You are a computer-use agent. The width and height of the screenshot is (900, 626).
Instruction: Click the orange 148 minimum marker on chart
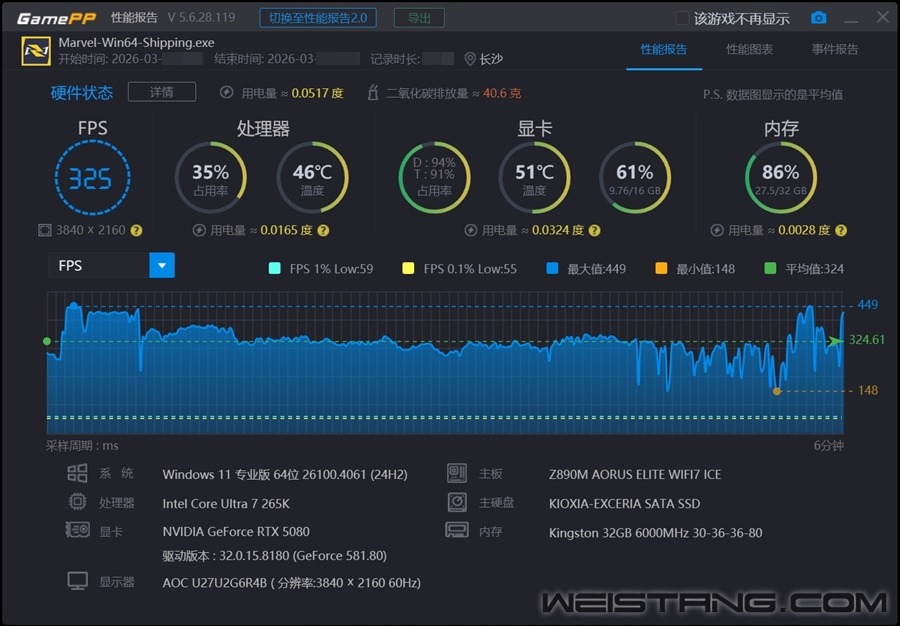777,391
